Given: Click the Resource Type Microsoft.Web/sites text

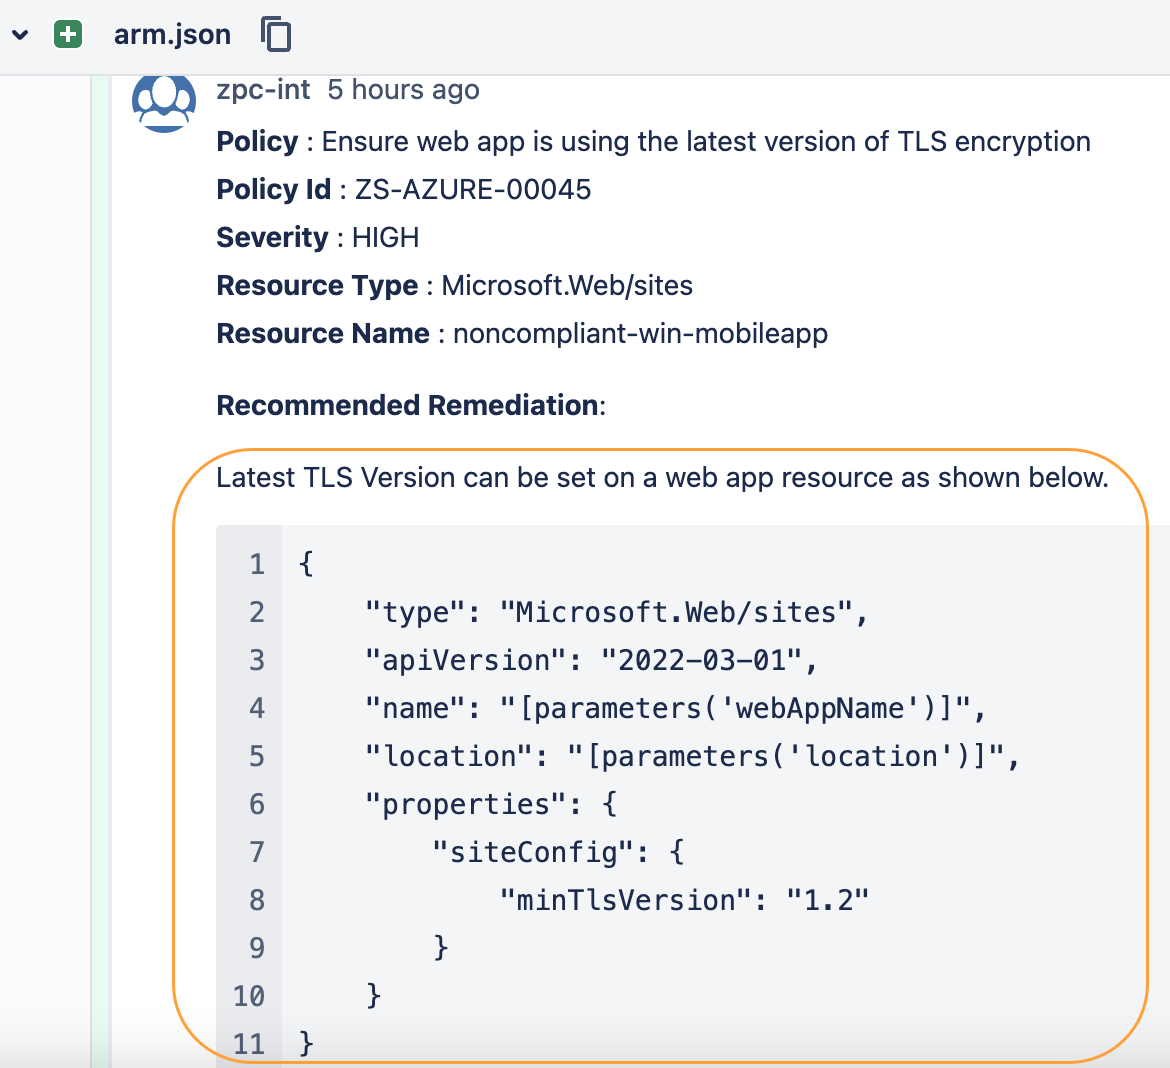Looking at the screenshot, I should (567, 286).
